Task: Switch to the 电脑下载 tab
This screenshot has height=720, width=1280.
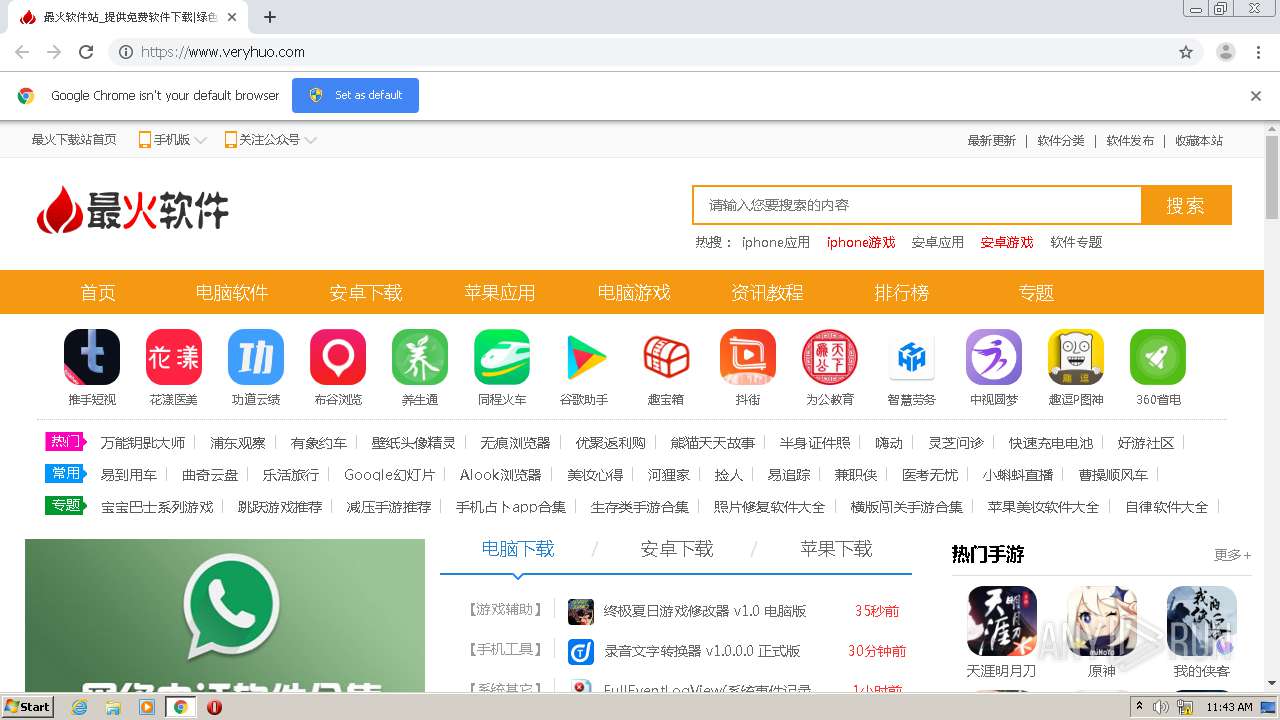Action: pos(518,549)
